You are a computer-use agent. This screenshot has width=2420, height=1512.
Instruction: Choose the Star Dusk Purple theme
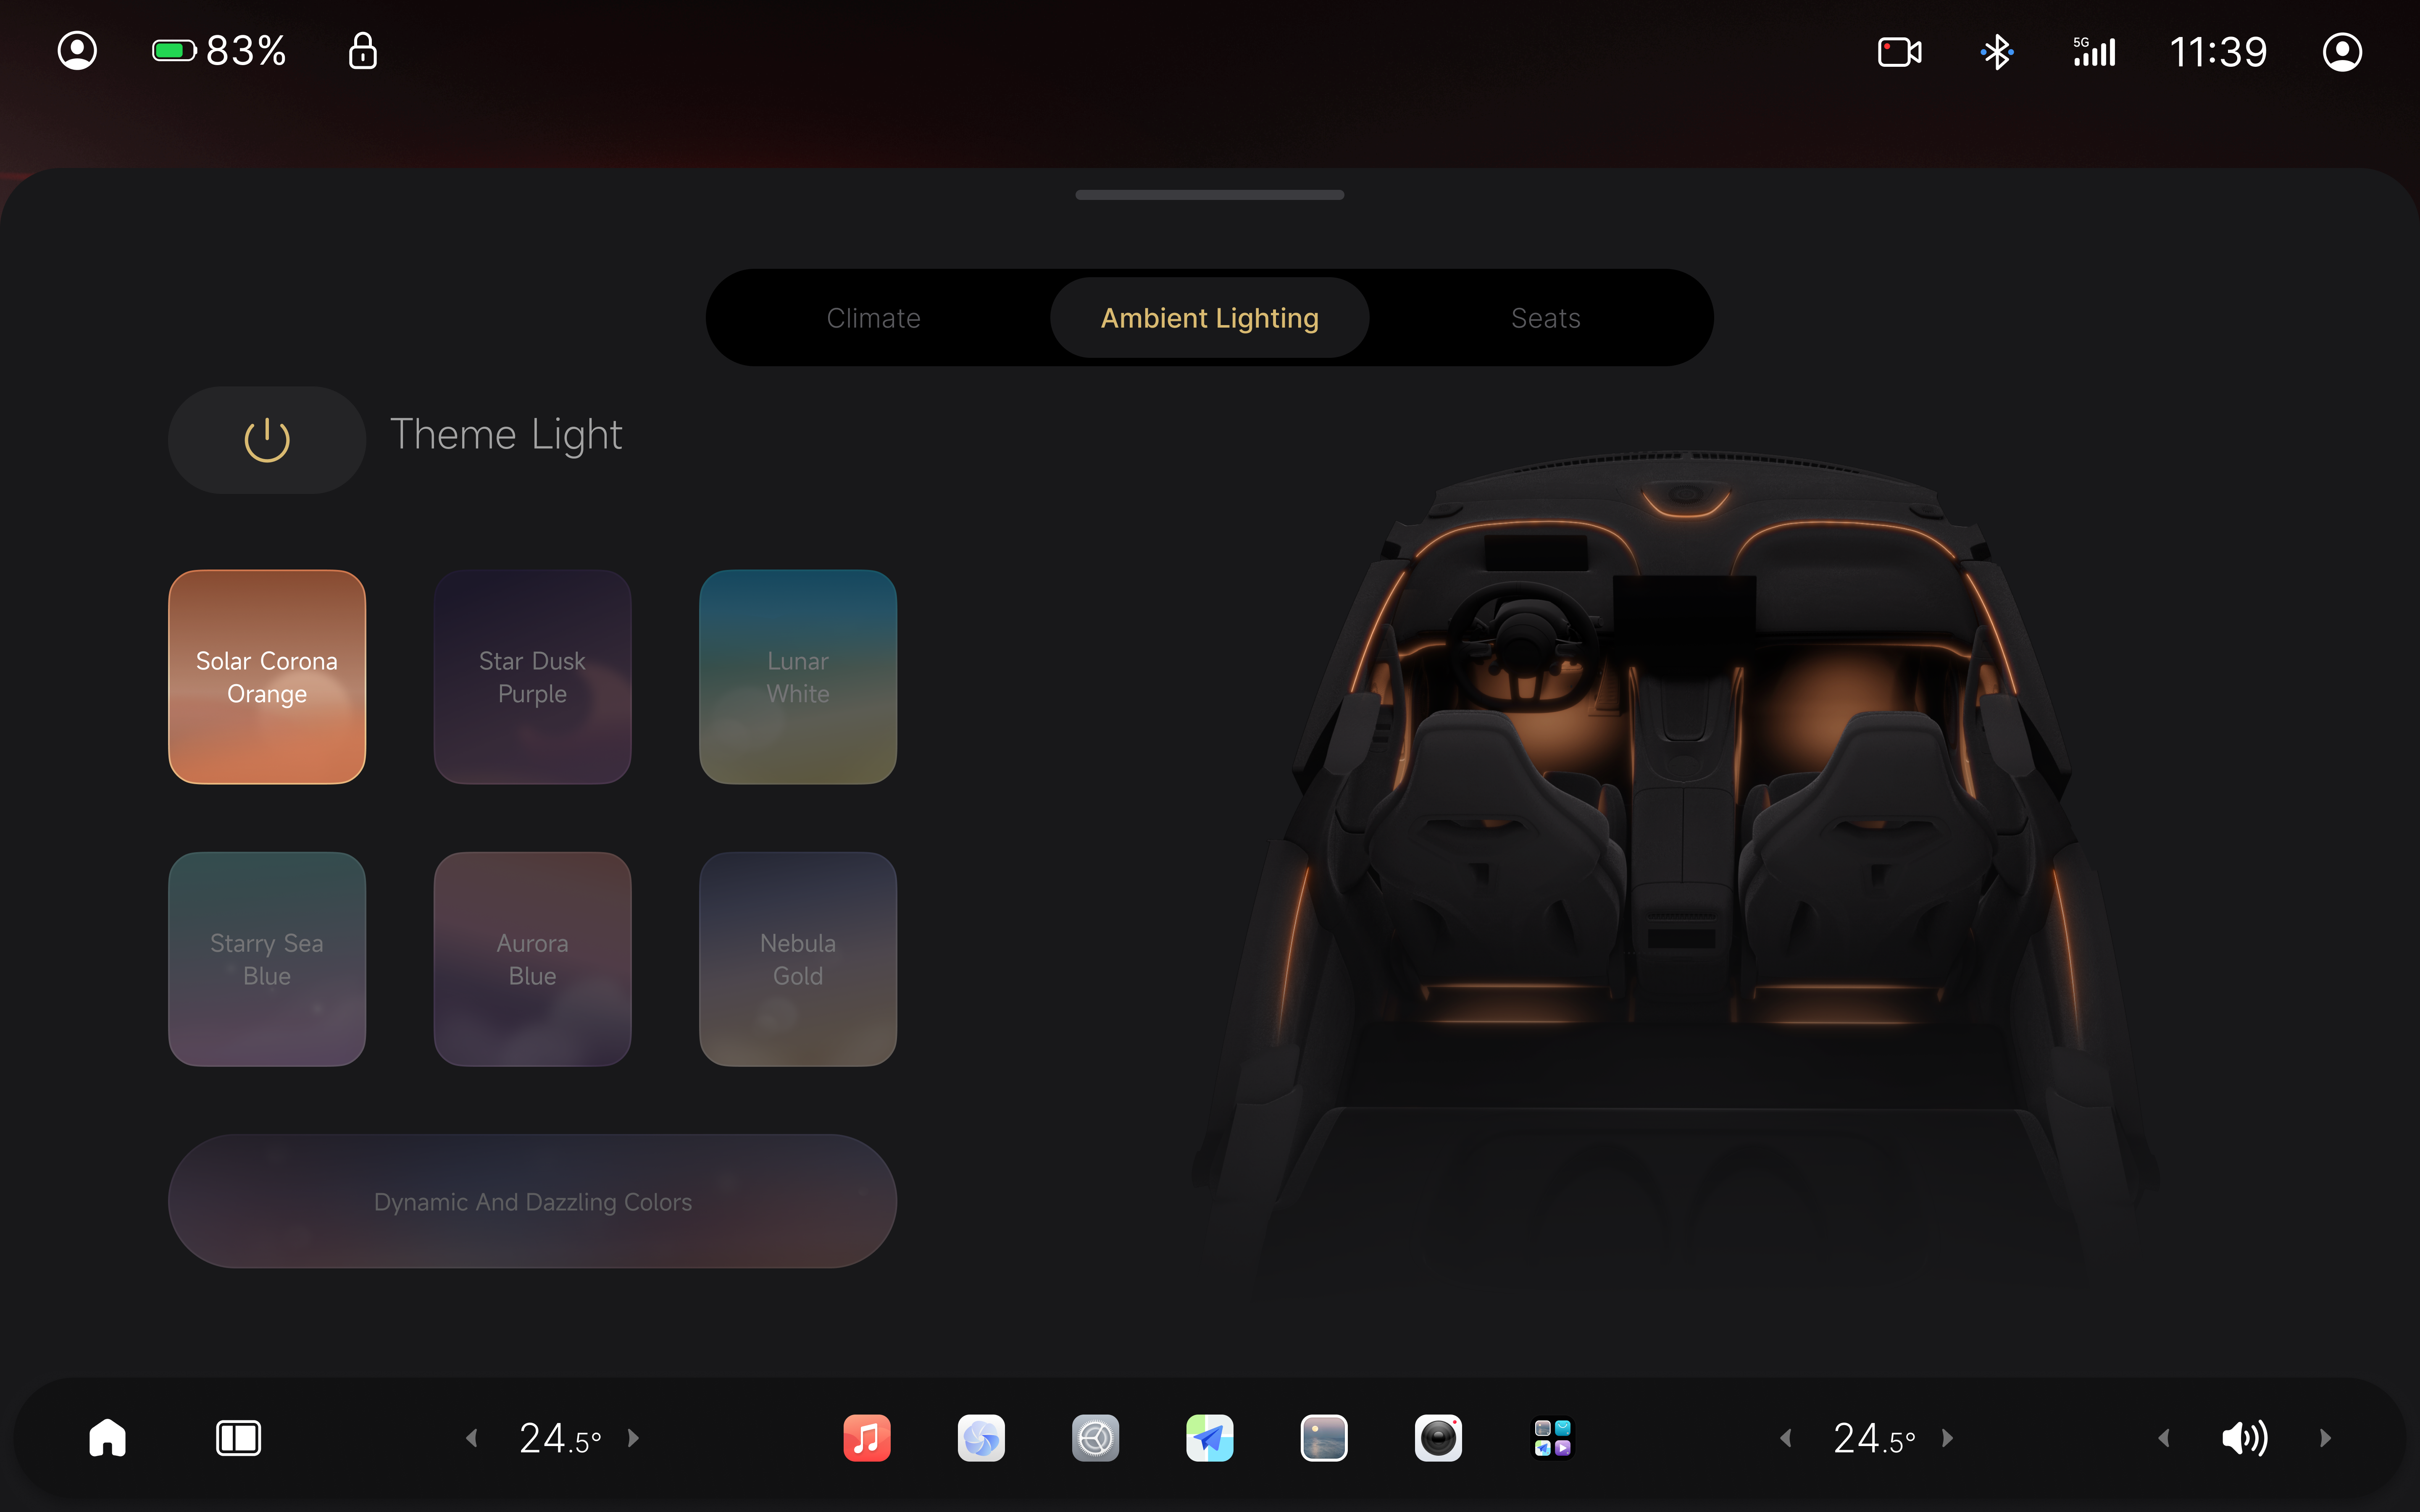(532, 677)
